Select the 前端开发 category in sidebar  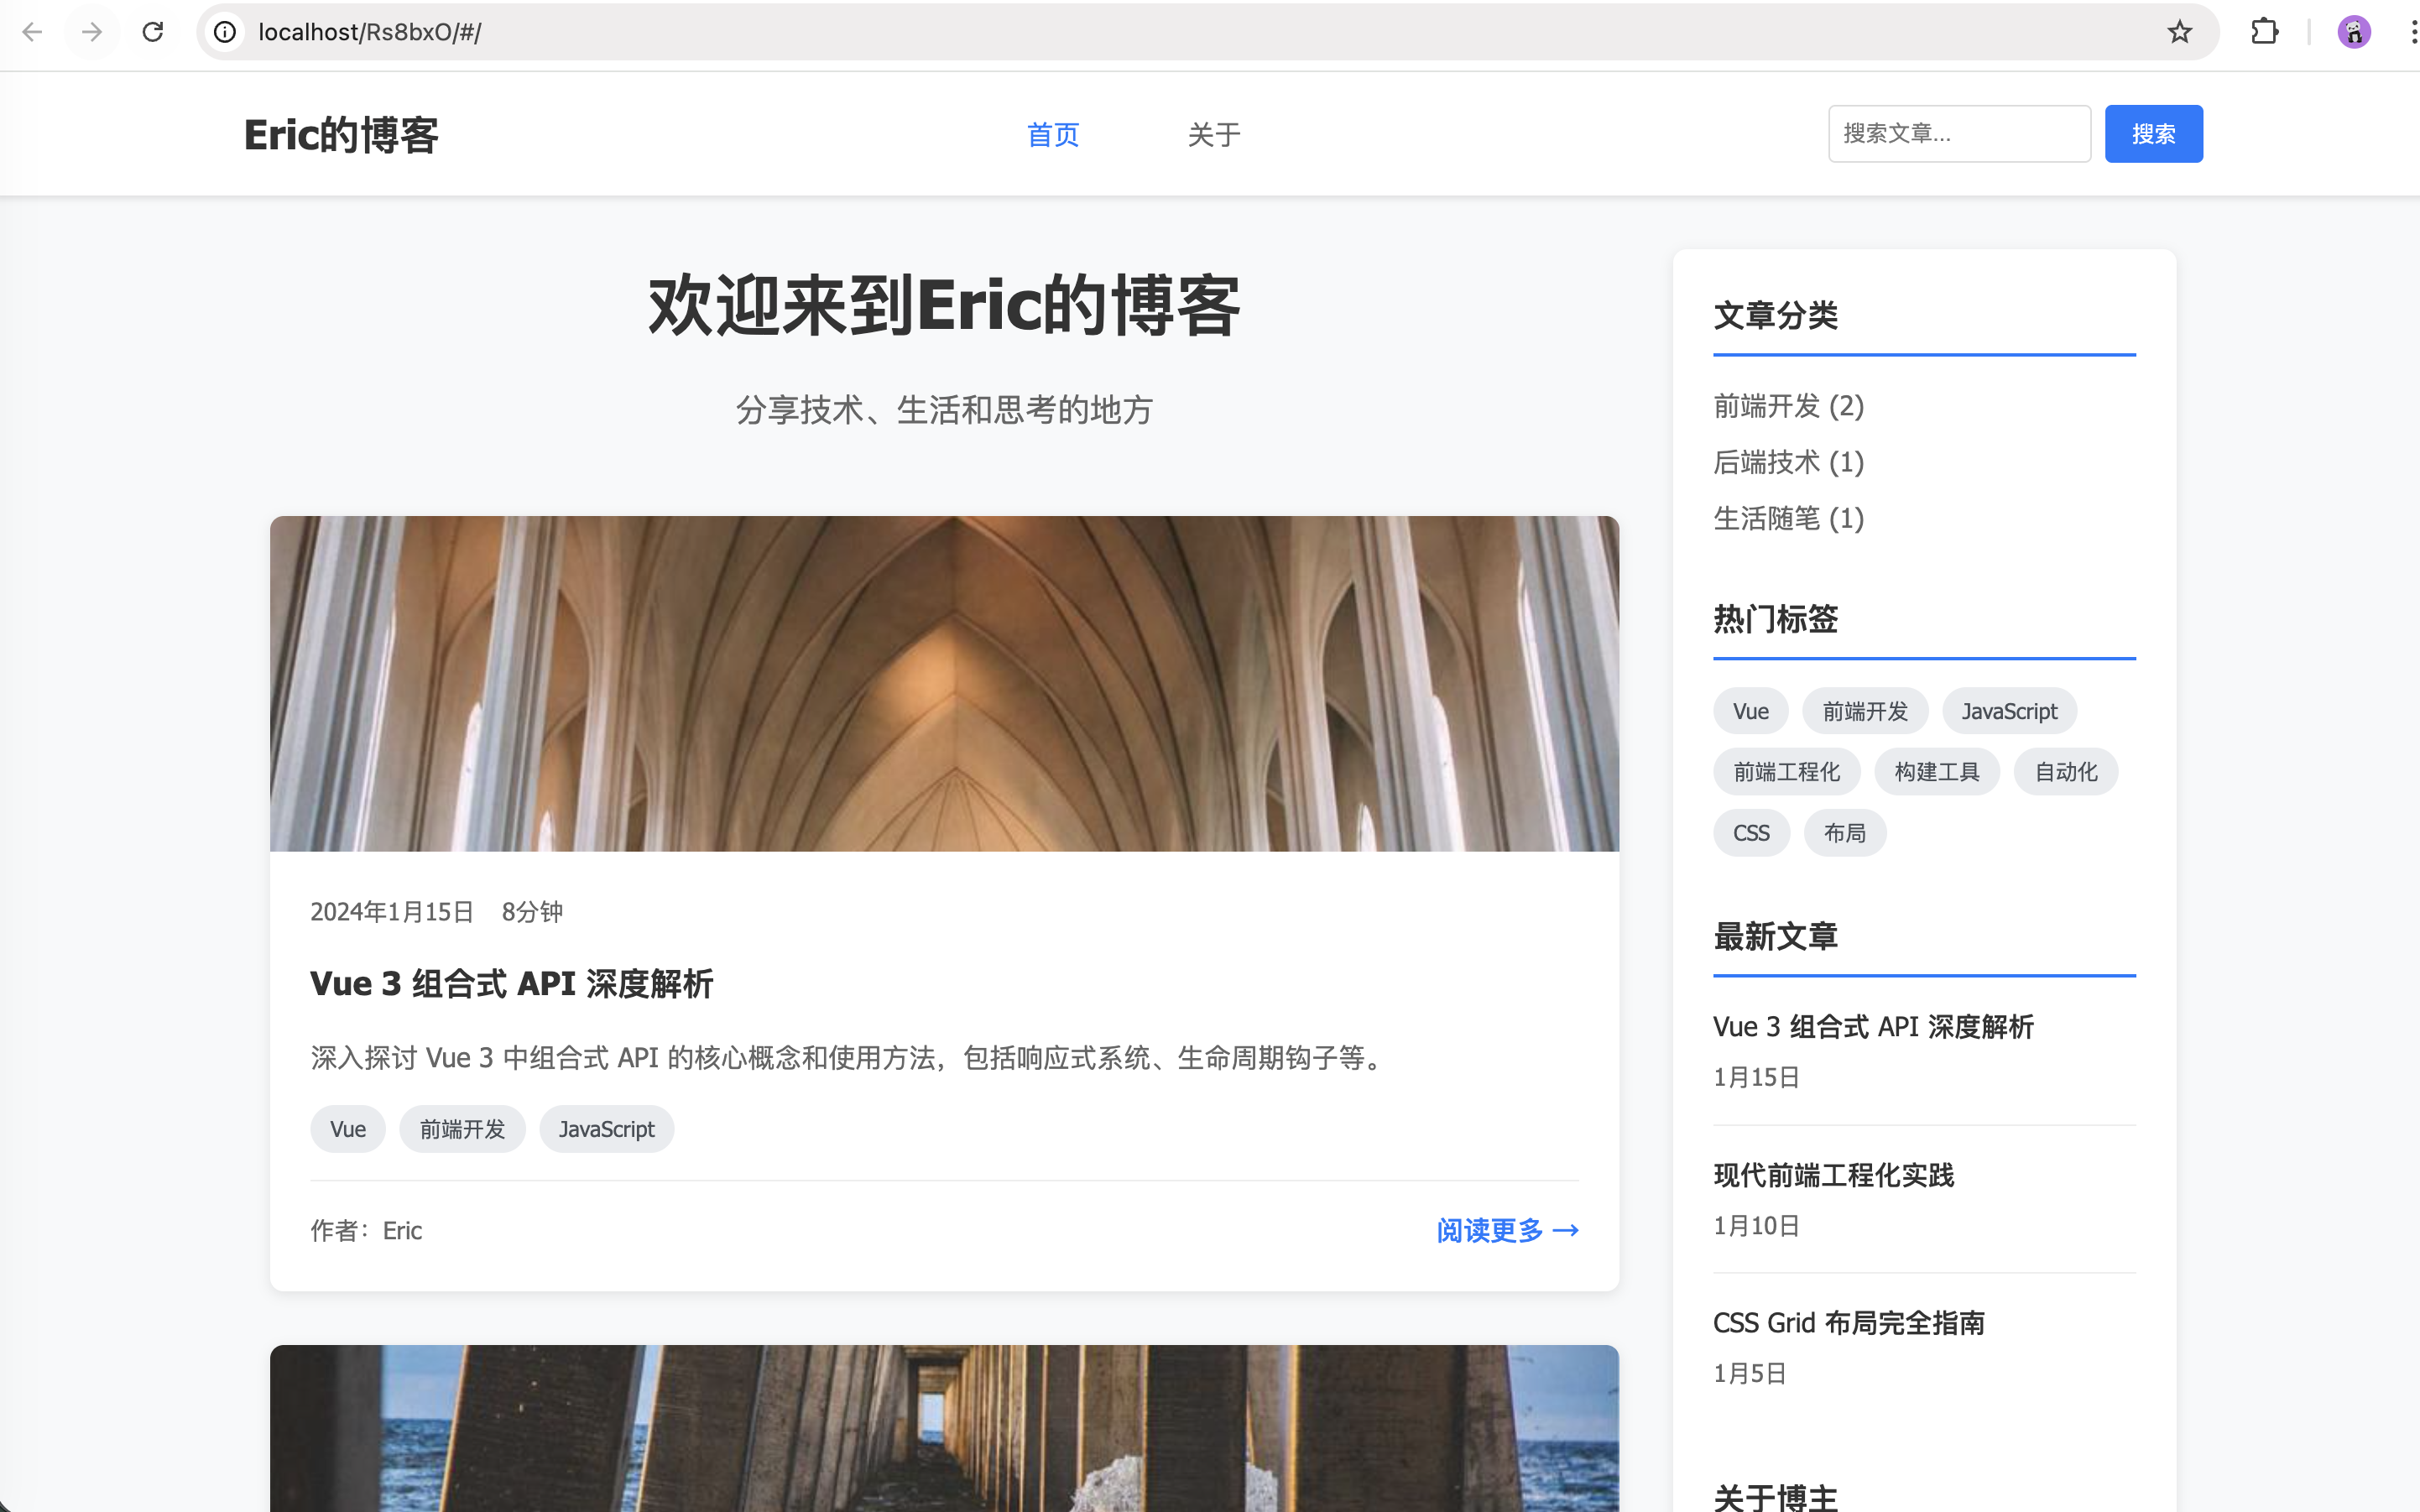click(1787, 406)
